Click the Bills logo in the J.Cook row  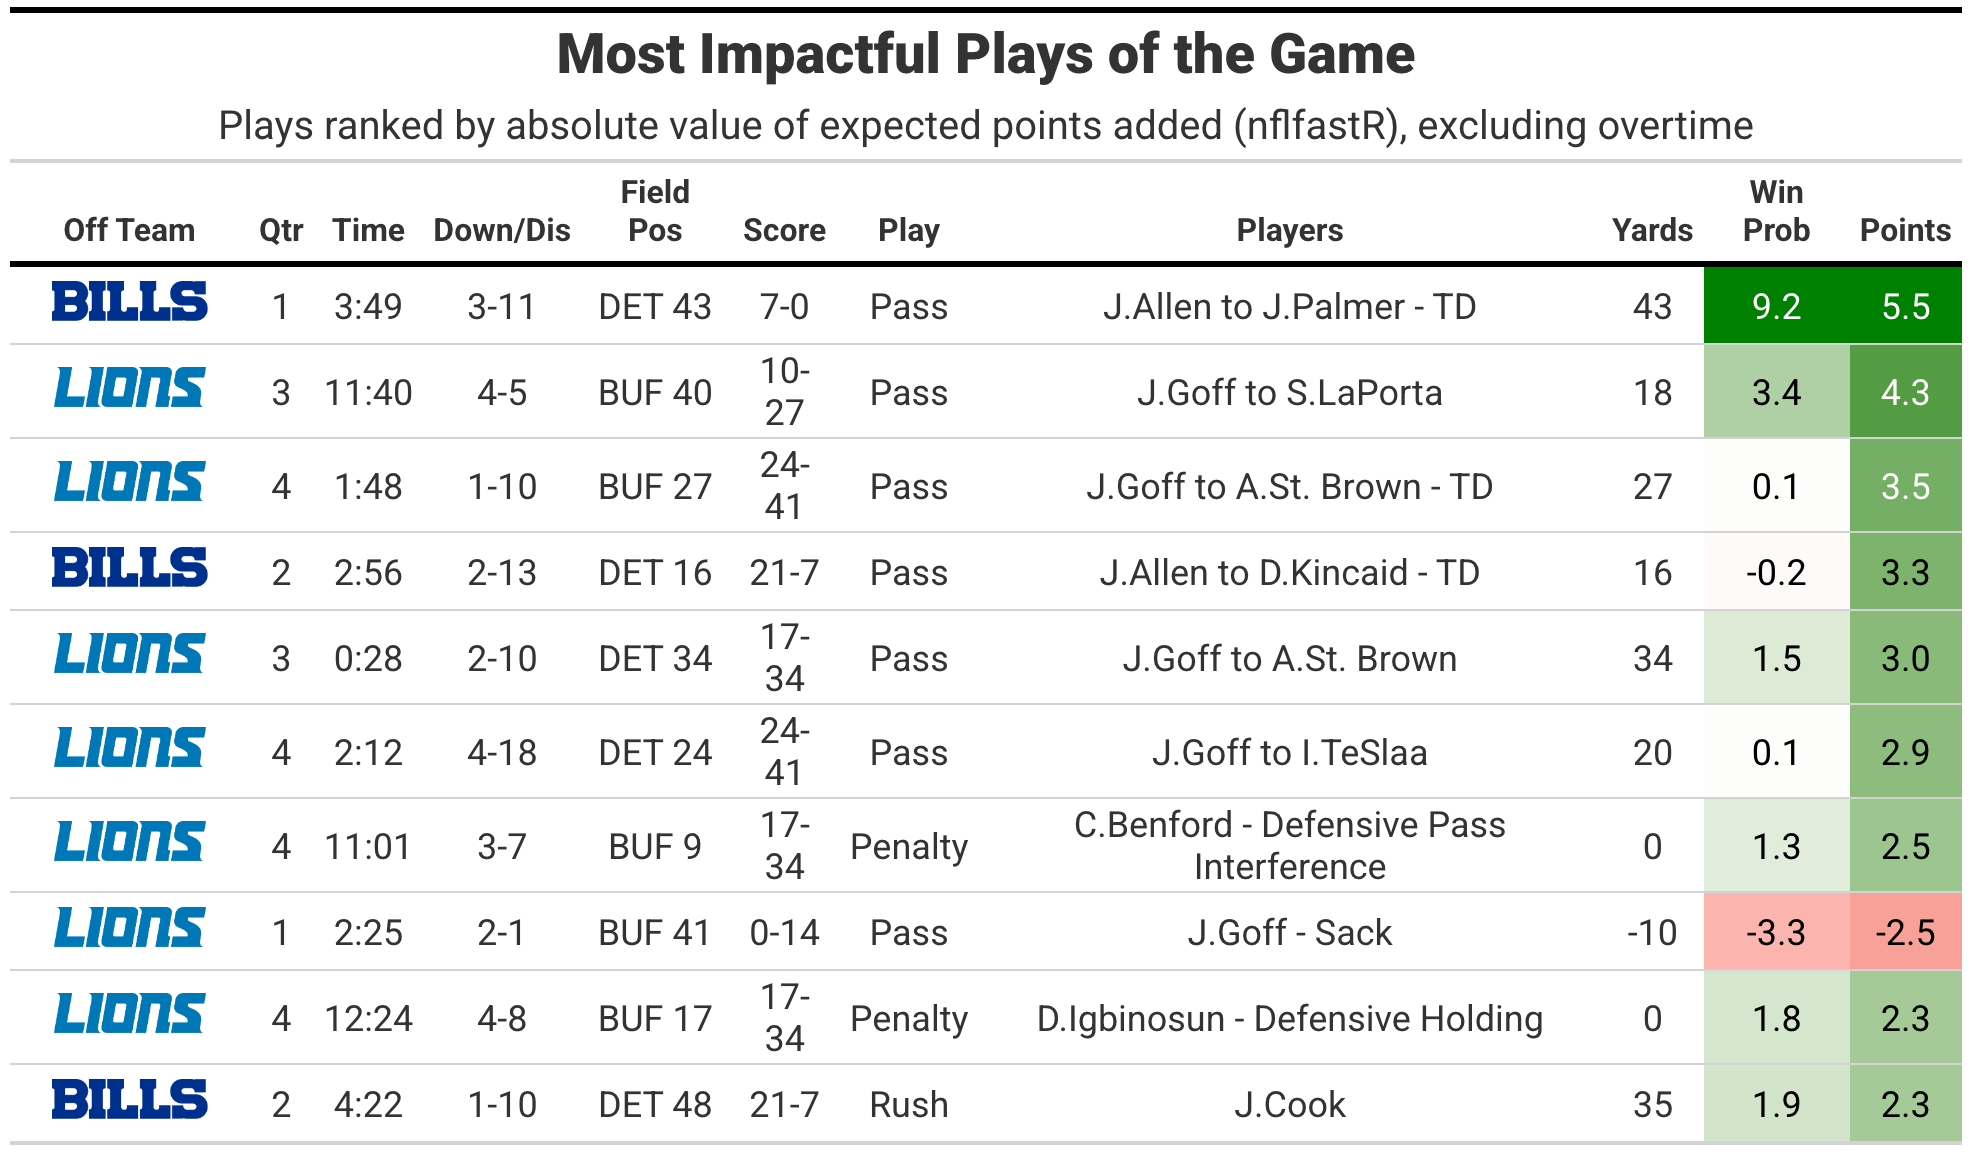point(130,1099)
